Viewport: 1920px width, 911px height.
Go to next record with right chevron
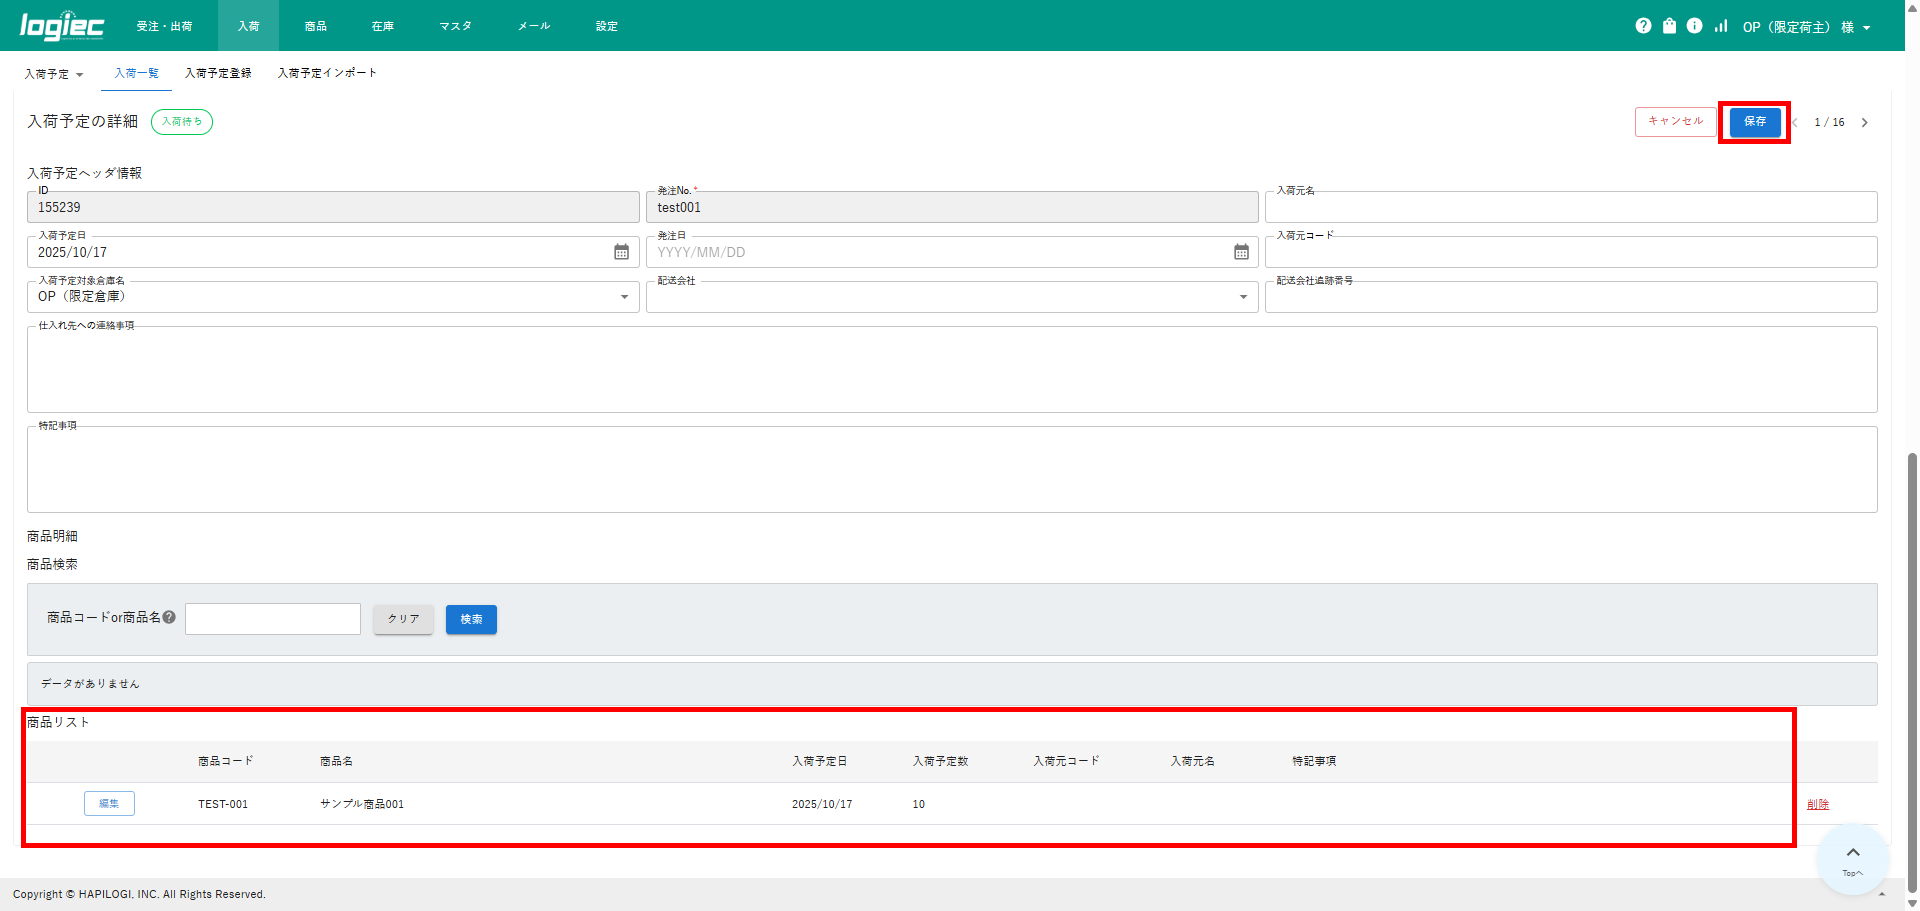1864,122
